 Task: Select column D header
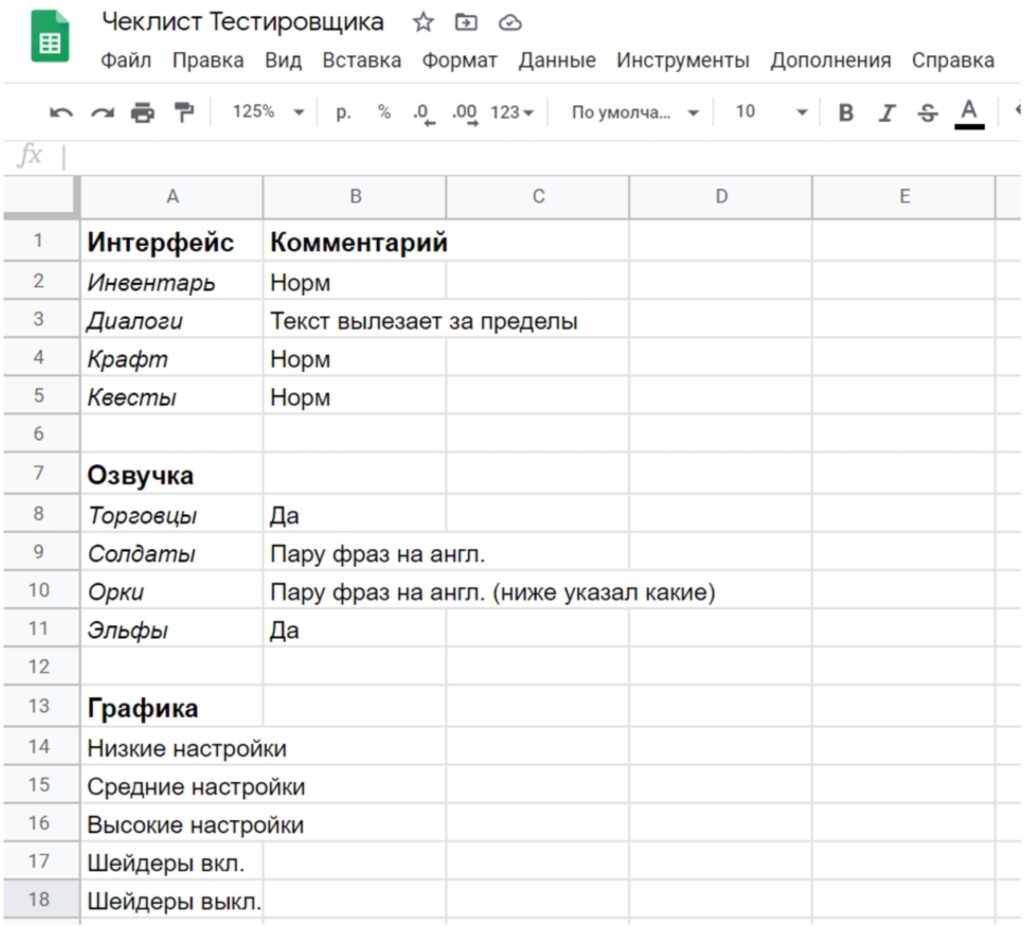click(x=721, y=196)
